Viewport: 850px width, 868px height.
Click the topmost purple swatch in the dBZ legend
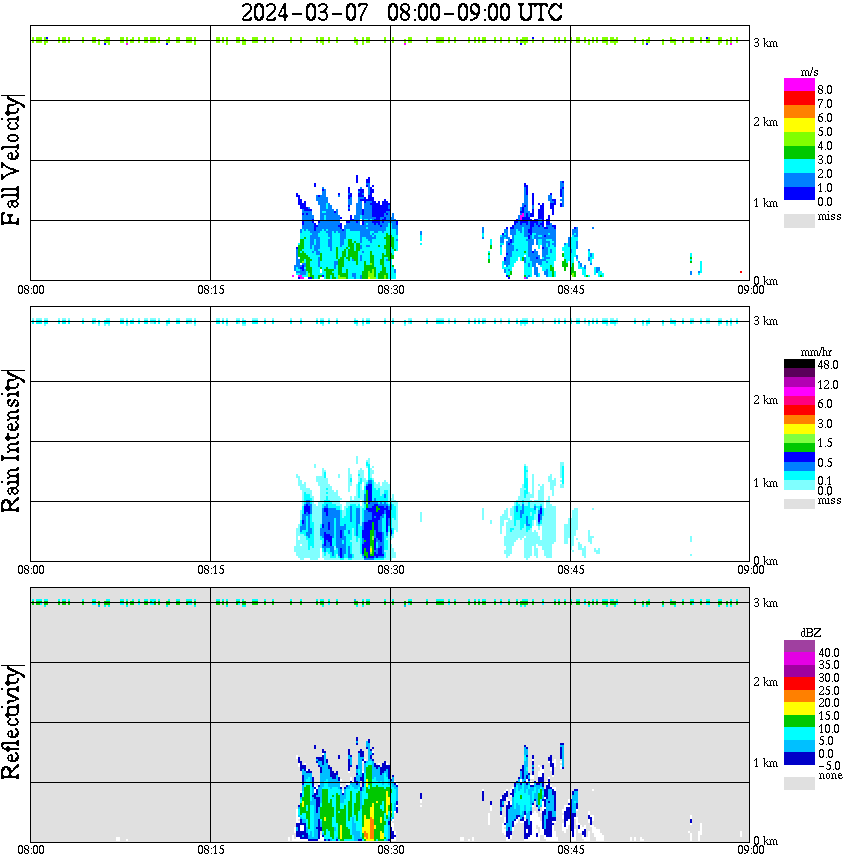799,646
